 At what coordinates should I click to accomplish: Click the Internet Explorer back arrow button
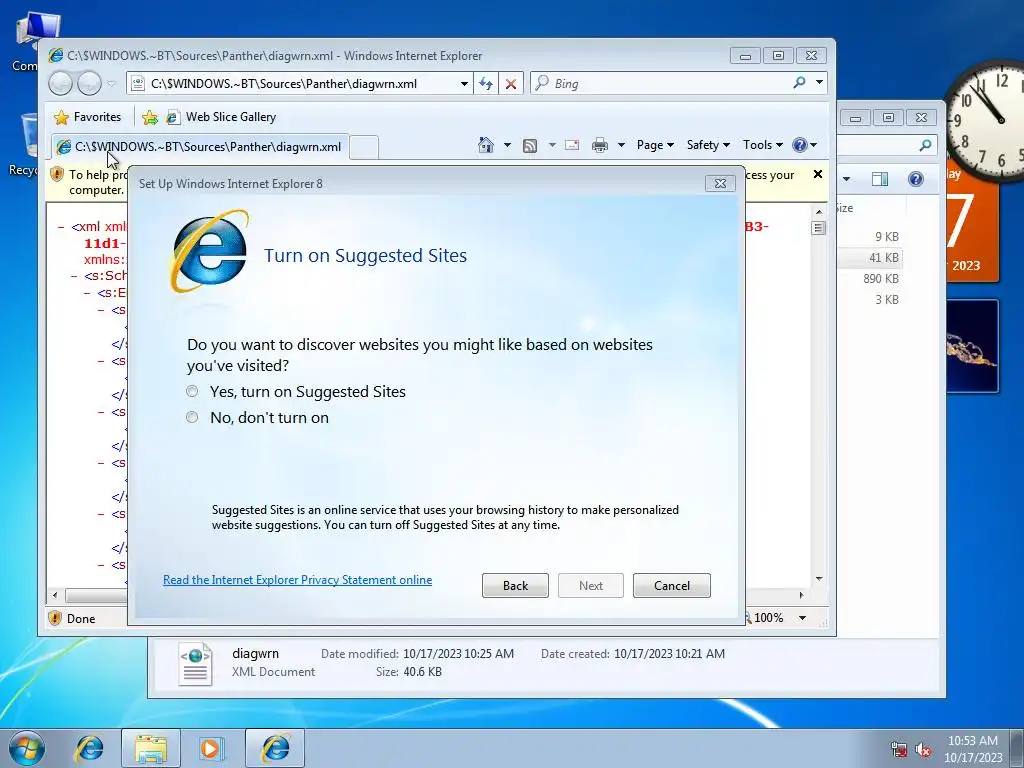pos(61,84)
